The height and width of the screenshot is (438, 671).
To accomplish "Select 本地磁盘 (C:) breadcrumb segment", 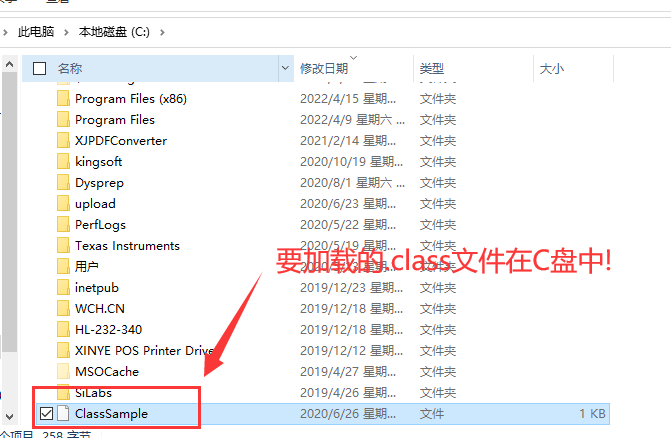I will [x=114, y=32].
